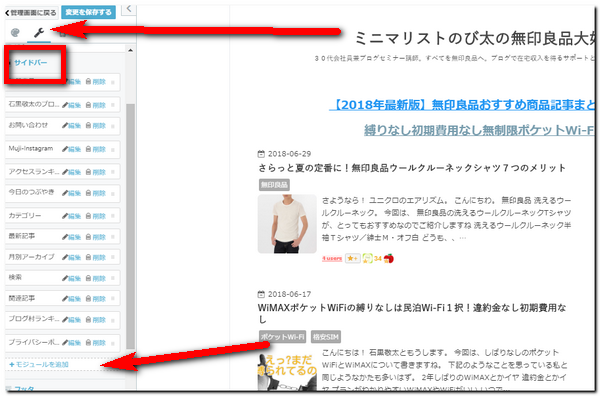This screenshot has height=396, width=600.
Task: Open the 4 users bookmark count
Action: pyautogui.click(x=332, y=259)
